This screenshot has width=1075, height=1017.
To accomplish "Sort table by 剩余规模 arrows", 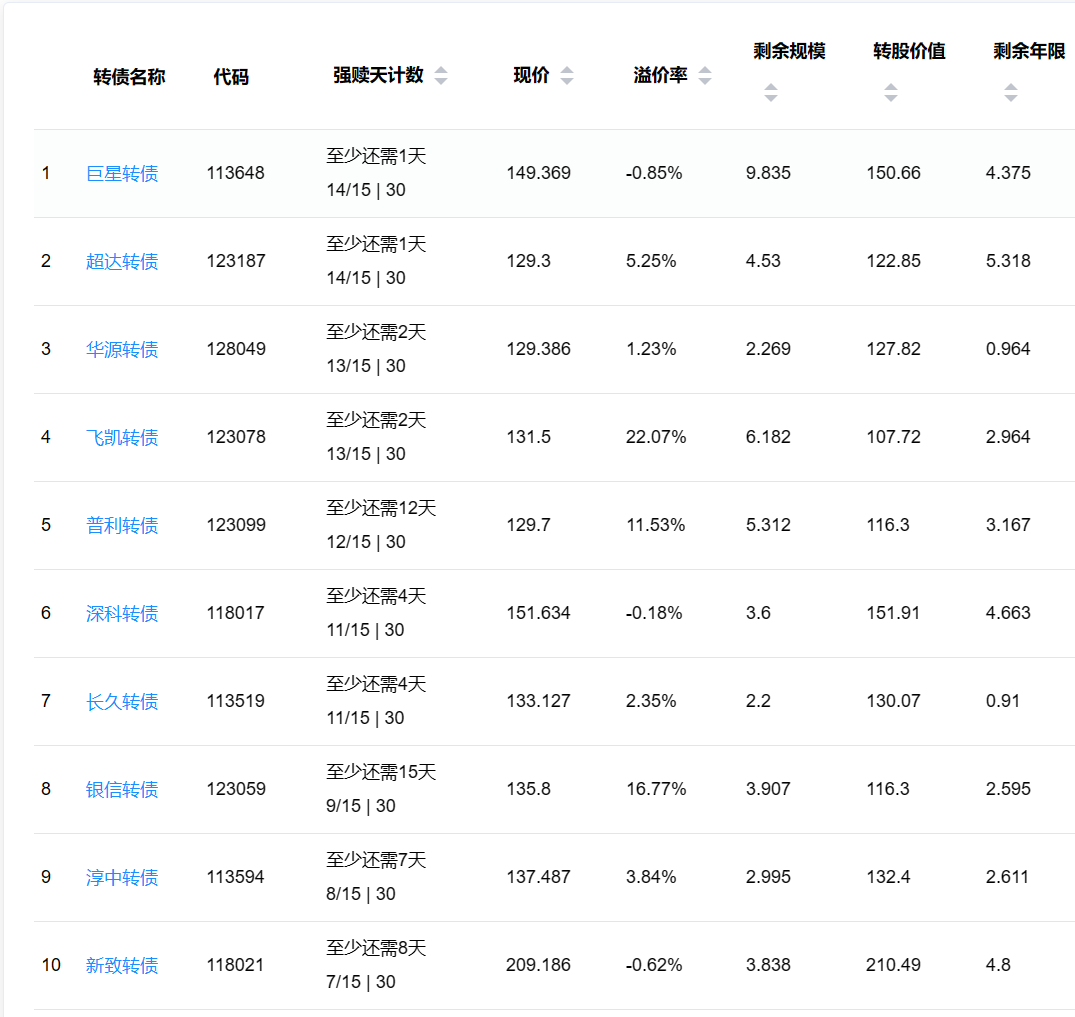I will (x=770, y=93).
